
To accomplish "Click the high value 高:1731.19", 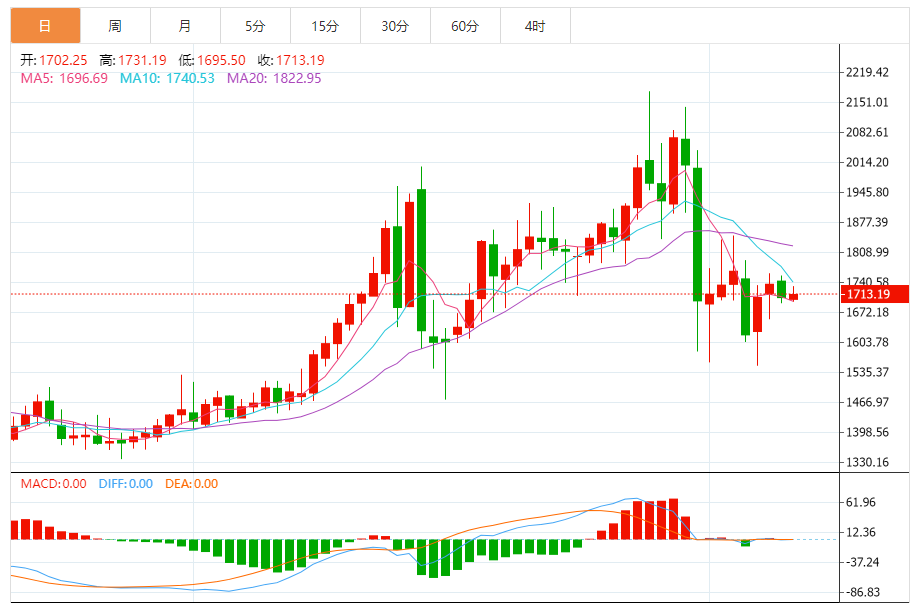I will [133, 60].
